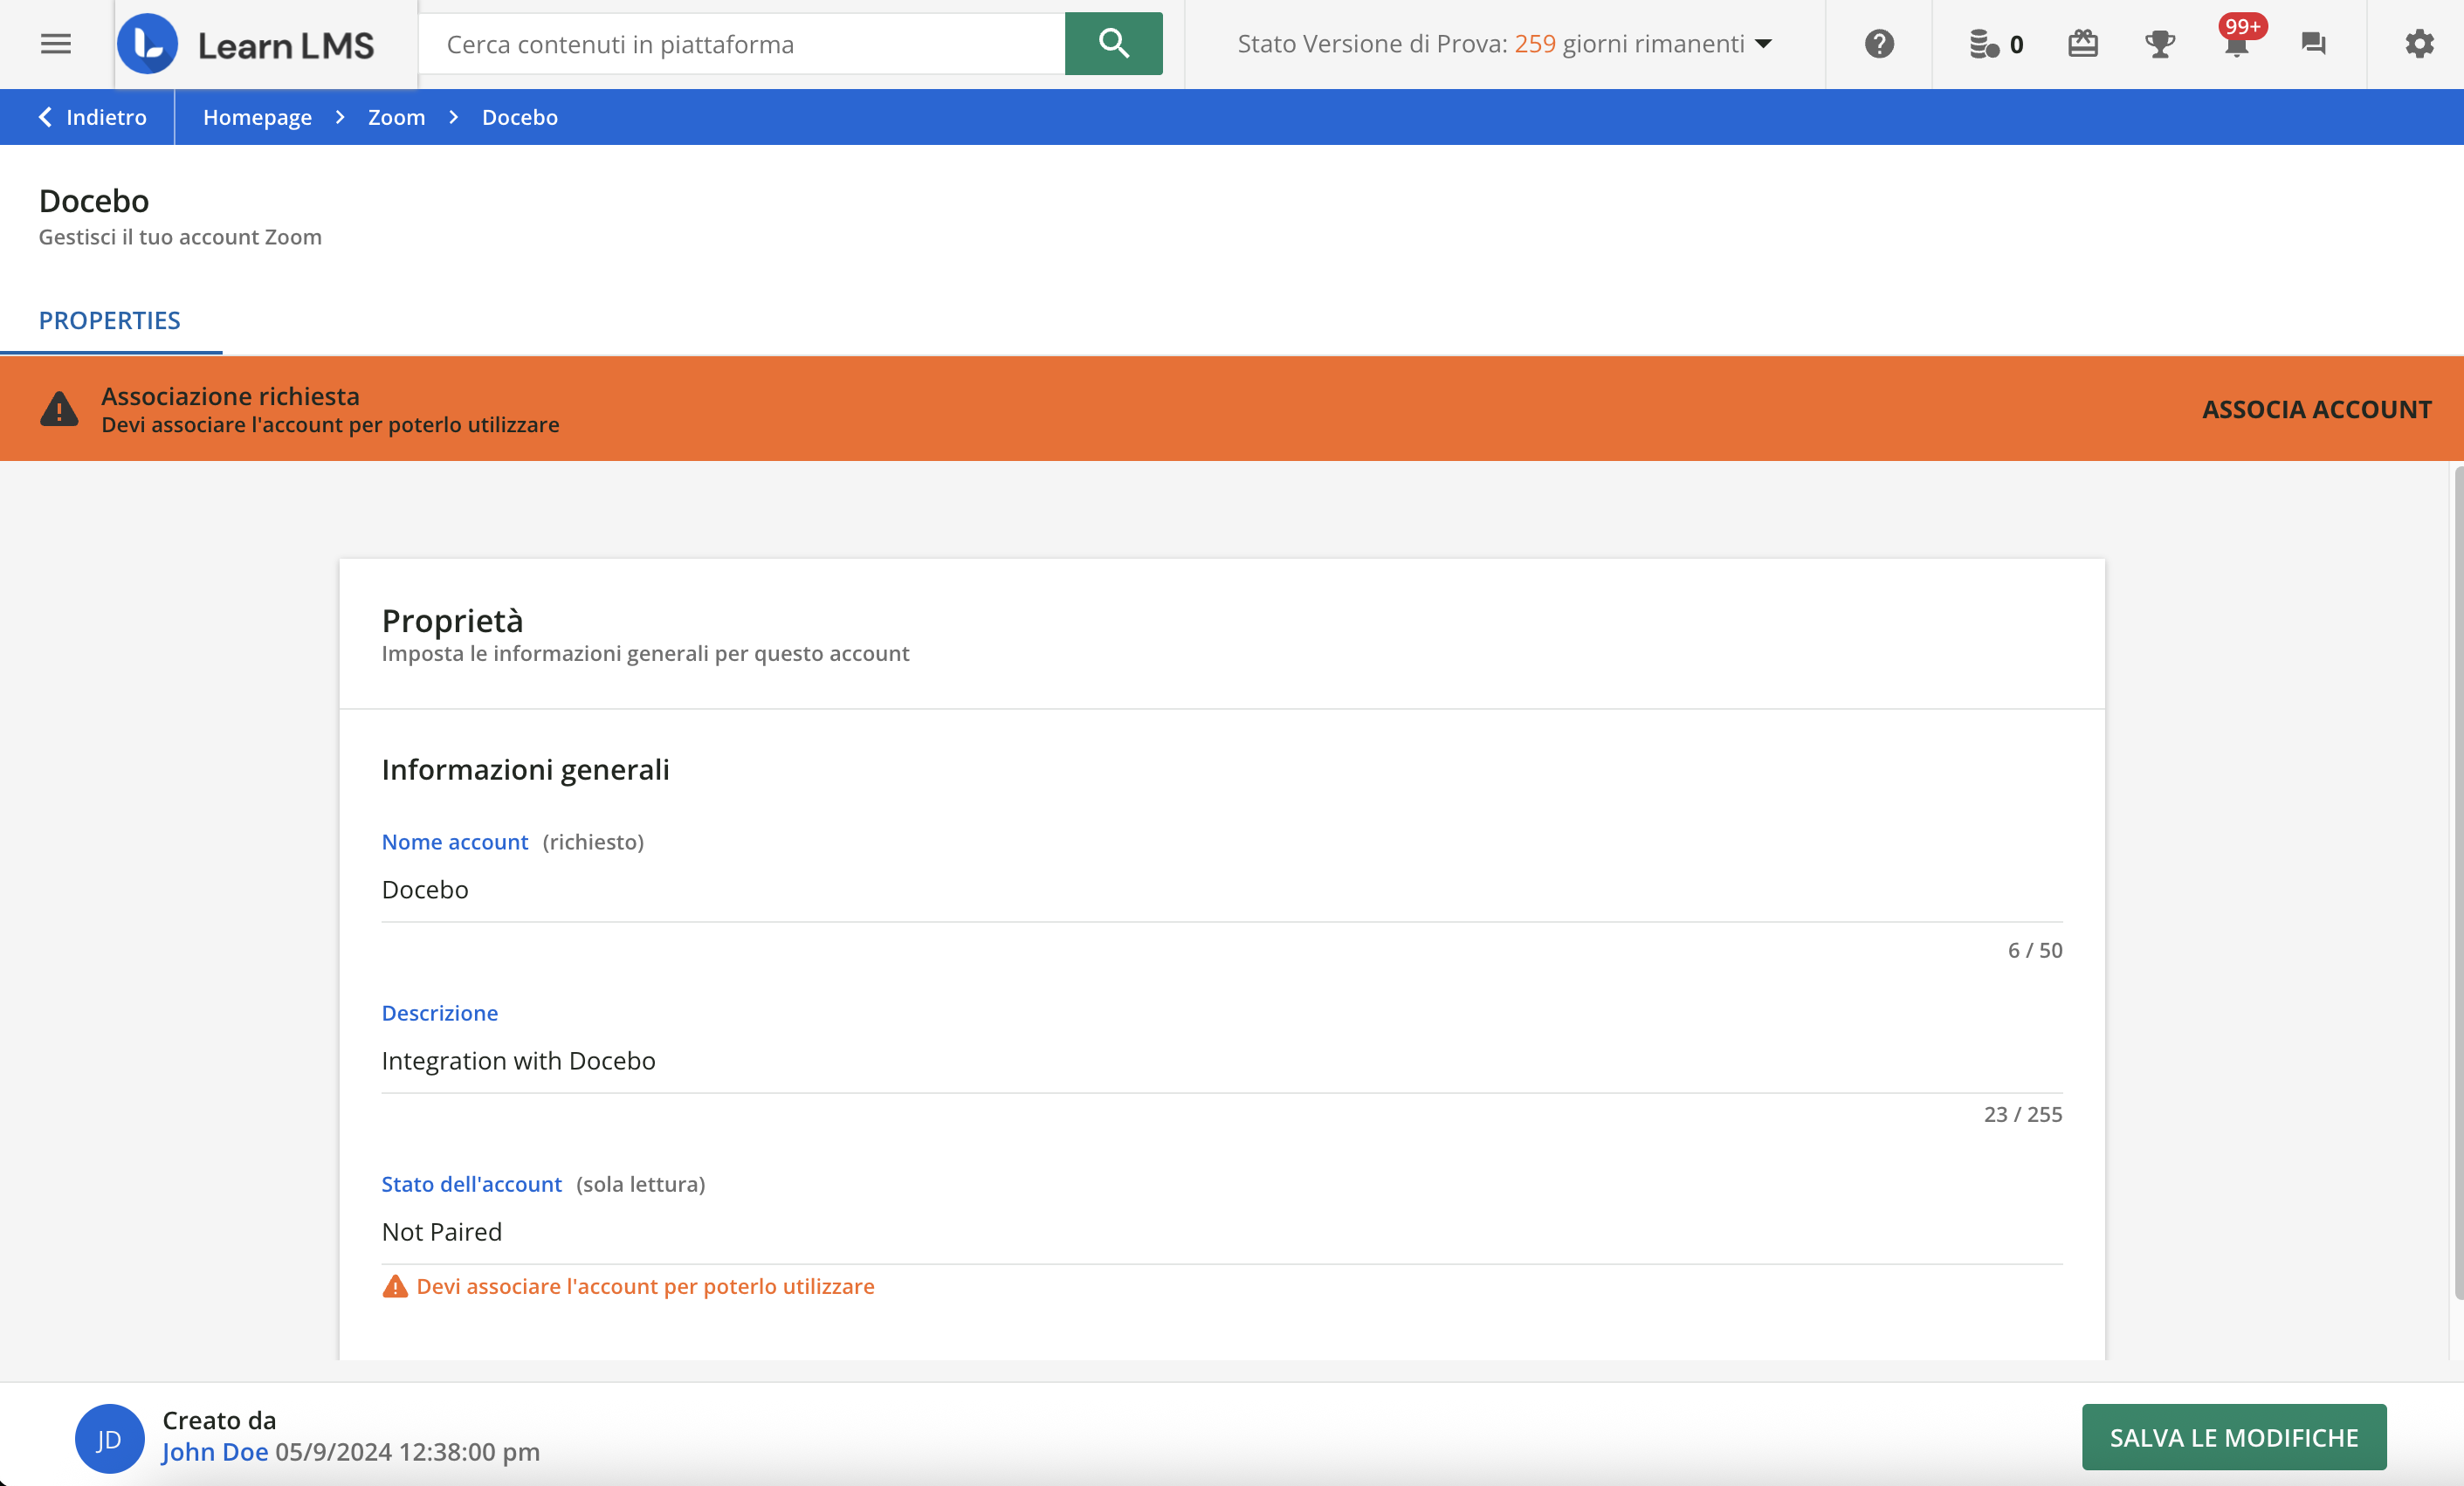Click the orange alert icon under account status
This screenshot has height=1486, width=2464.
(x=395, y=1286)
